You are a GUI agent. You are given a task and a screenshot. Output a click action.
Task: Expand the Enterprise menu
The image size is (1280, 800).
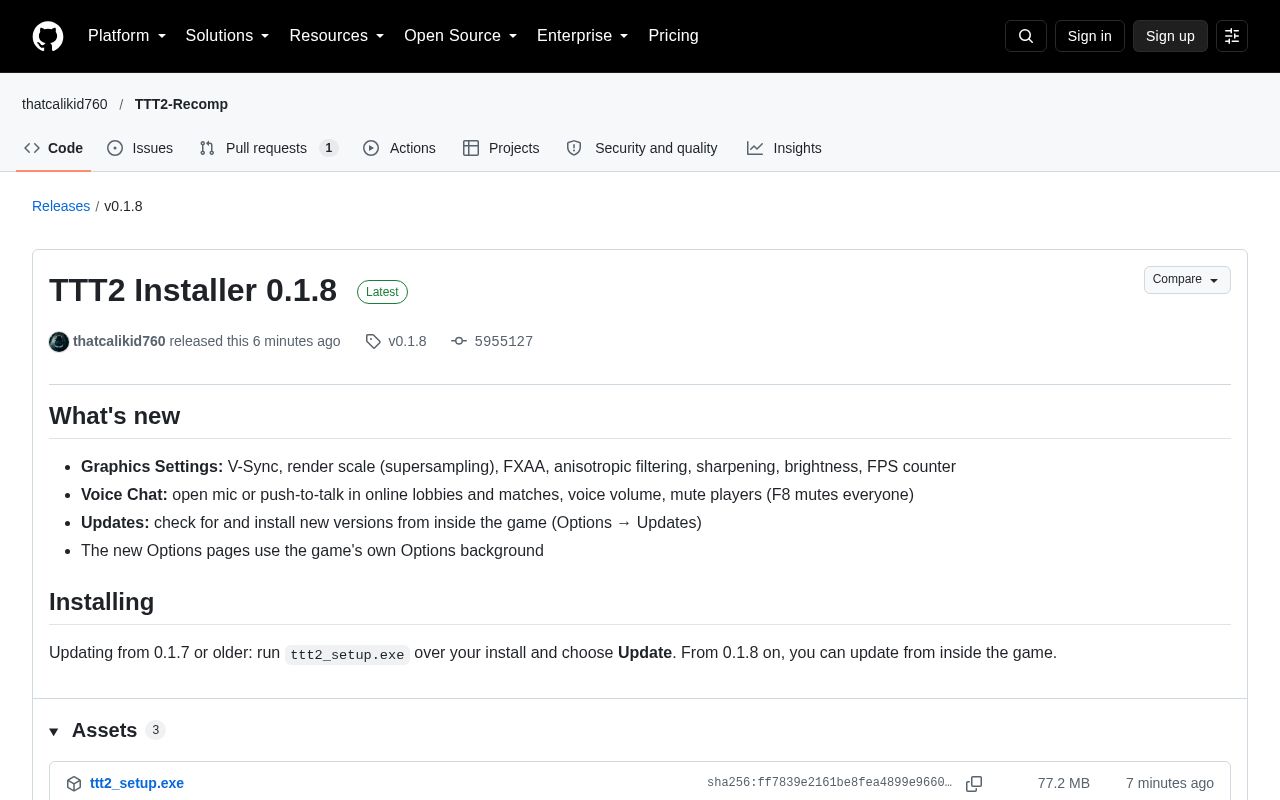coord(583,36)
